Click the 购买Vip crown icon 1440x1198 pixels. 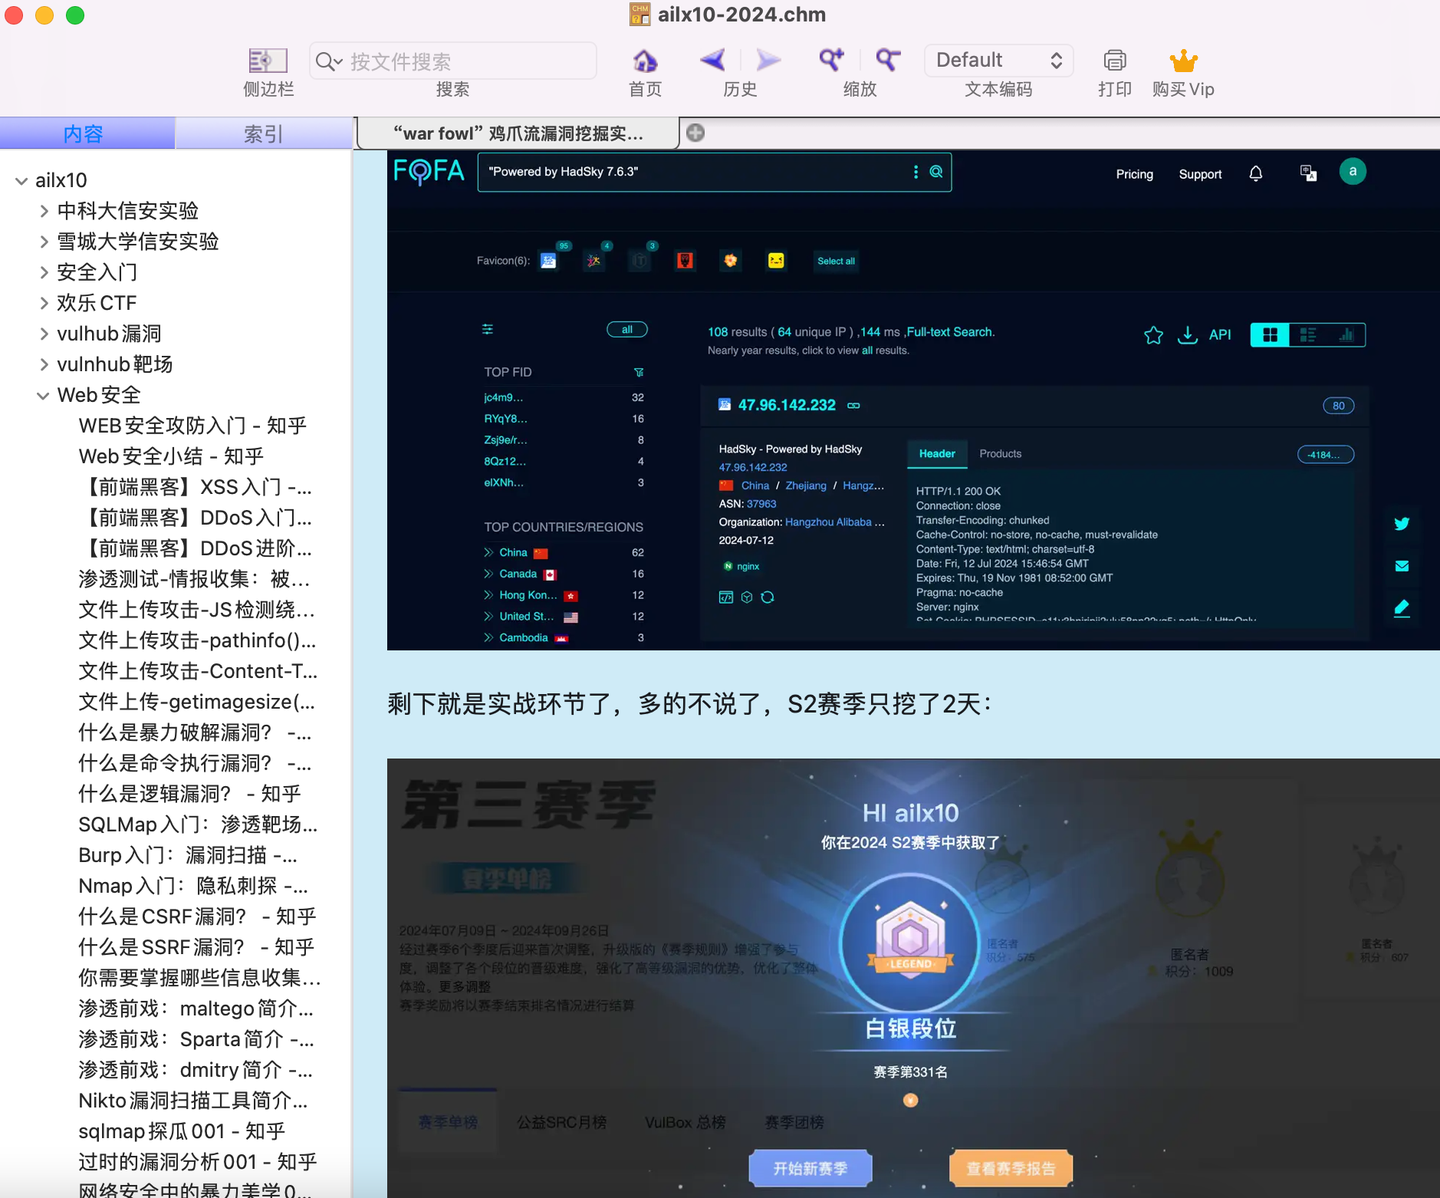pyautogui.click(x=1183, y=60)
